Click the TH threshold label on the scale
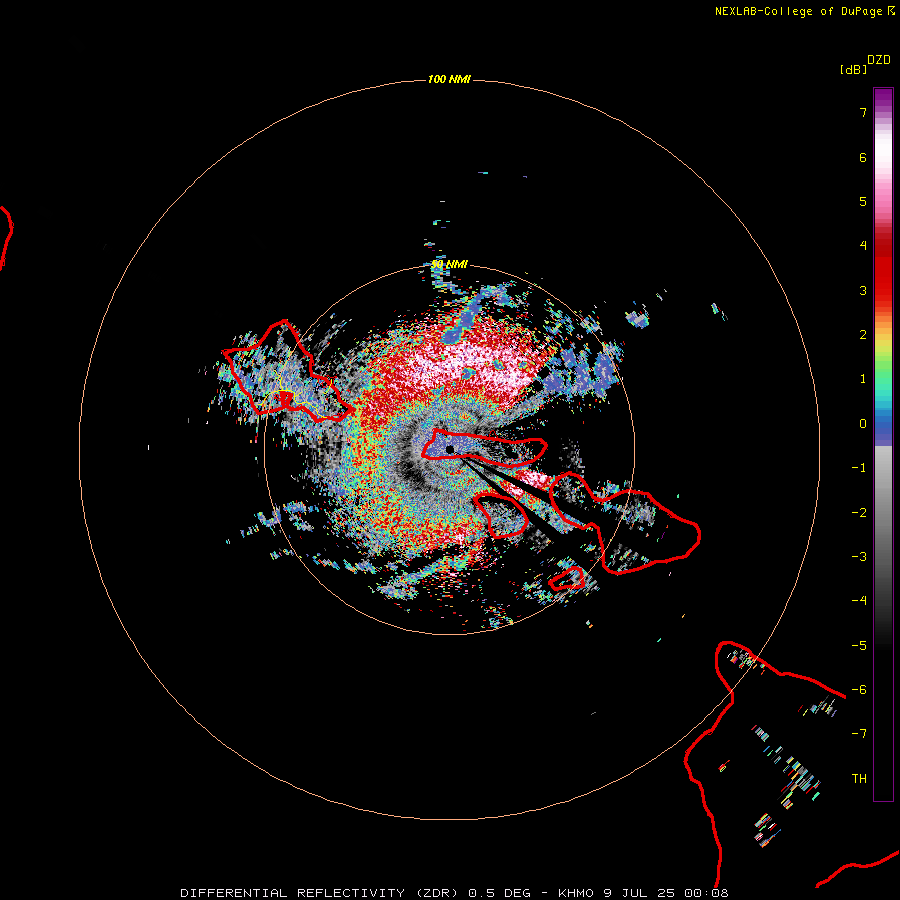Viewport: 900px width, 900px height. click(859, 779)
